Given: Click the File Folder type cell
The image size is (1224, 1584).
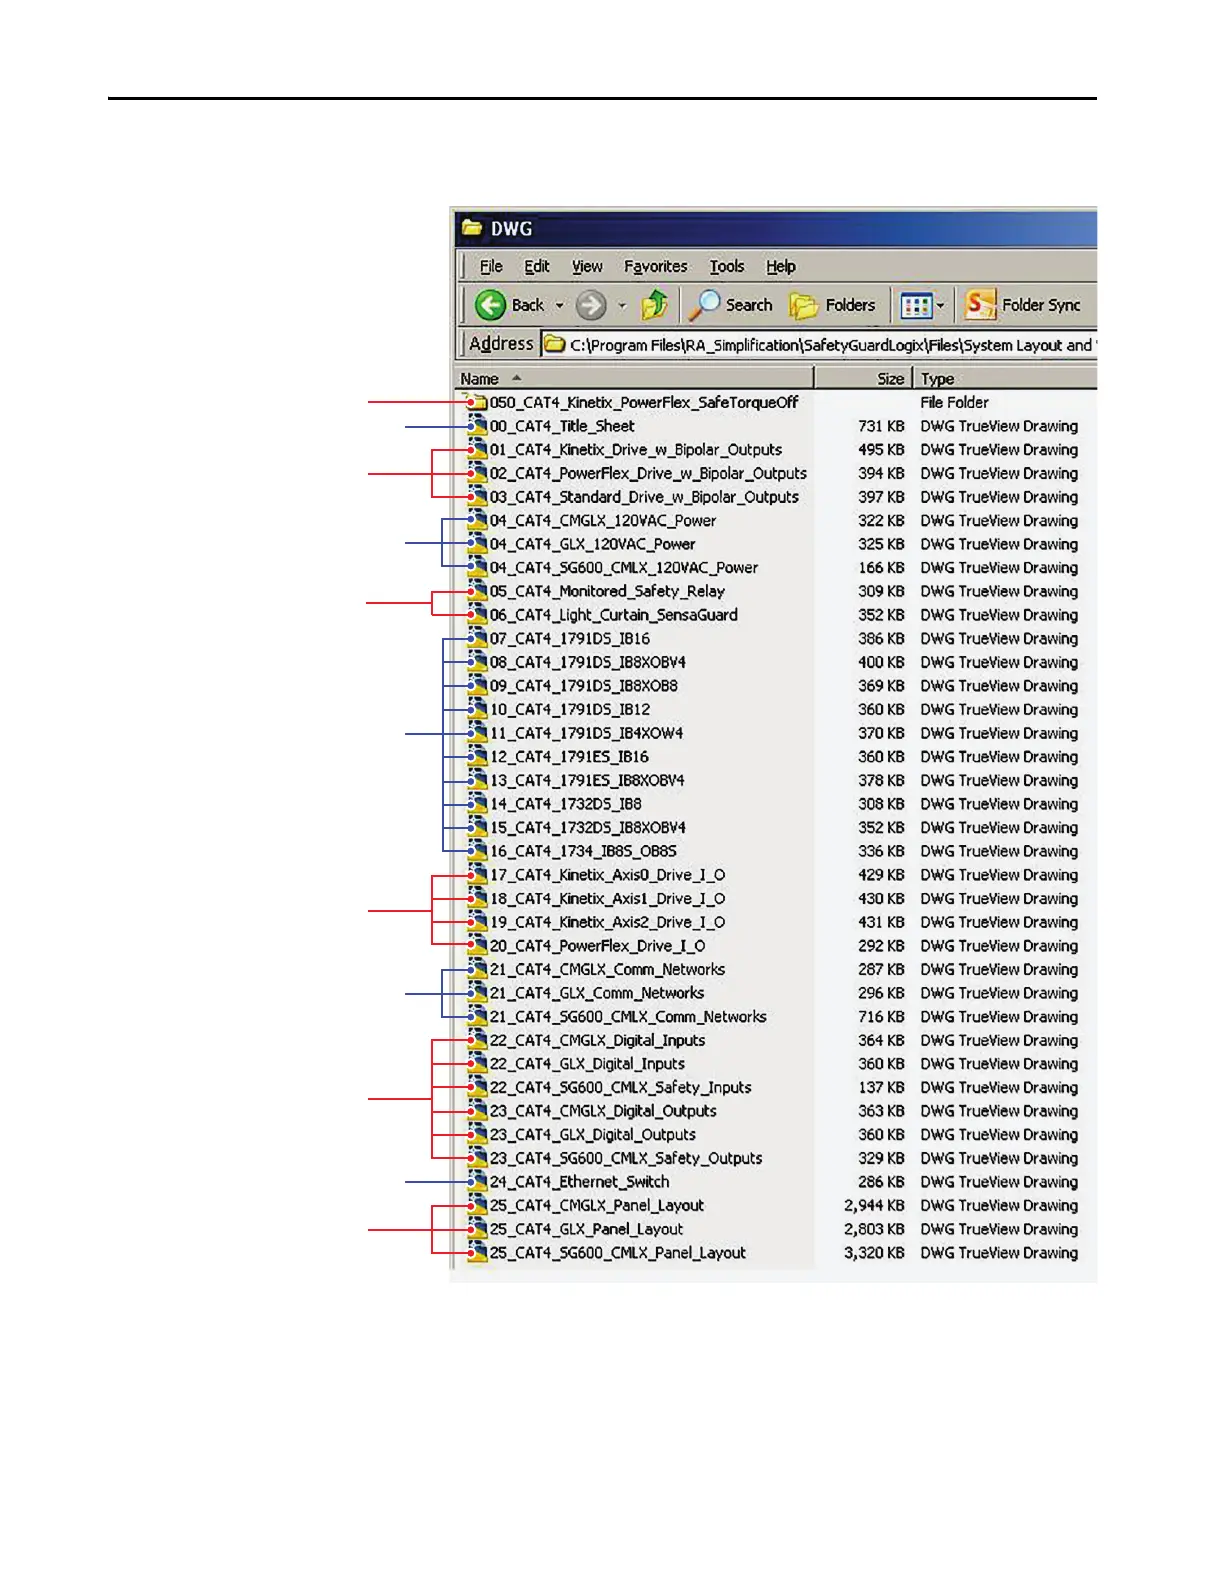Looking at the screenshot, I should coord(955,403).
